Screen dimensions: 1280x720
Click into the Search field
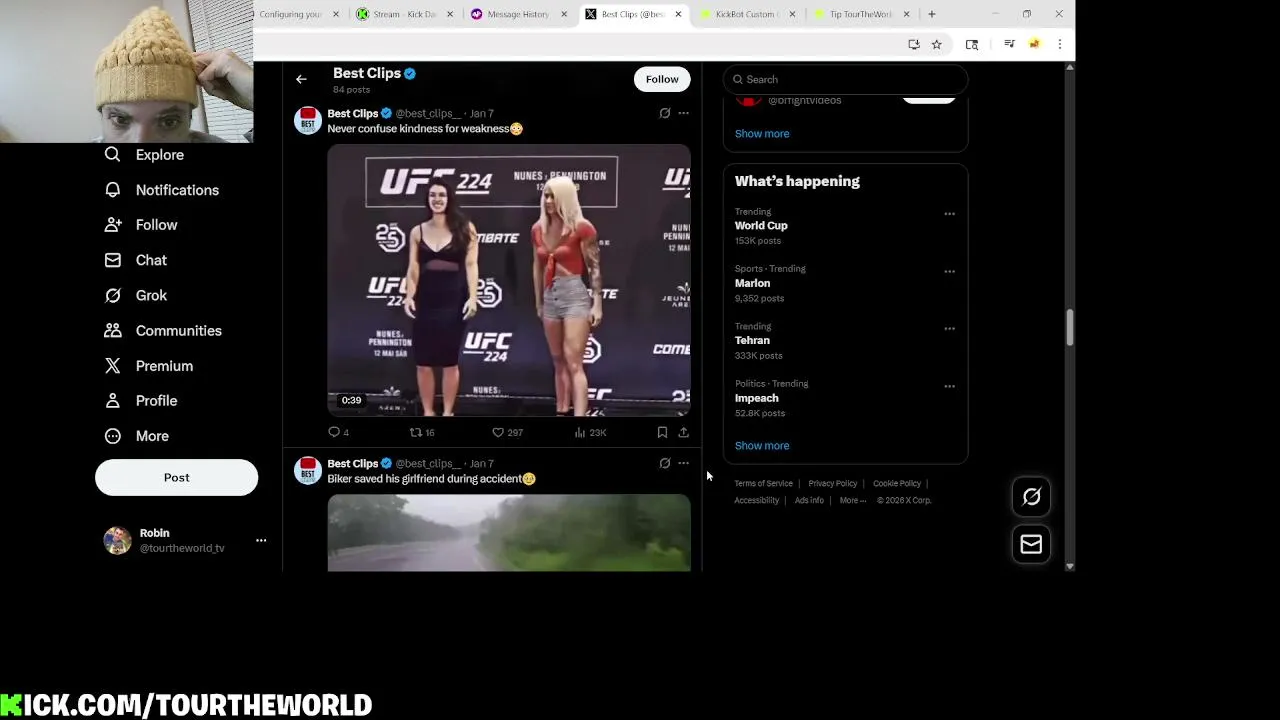[x=846, y=79]
